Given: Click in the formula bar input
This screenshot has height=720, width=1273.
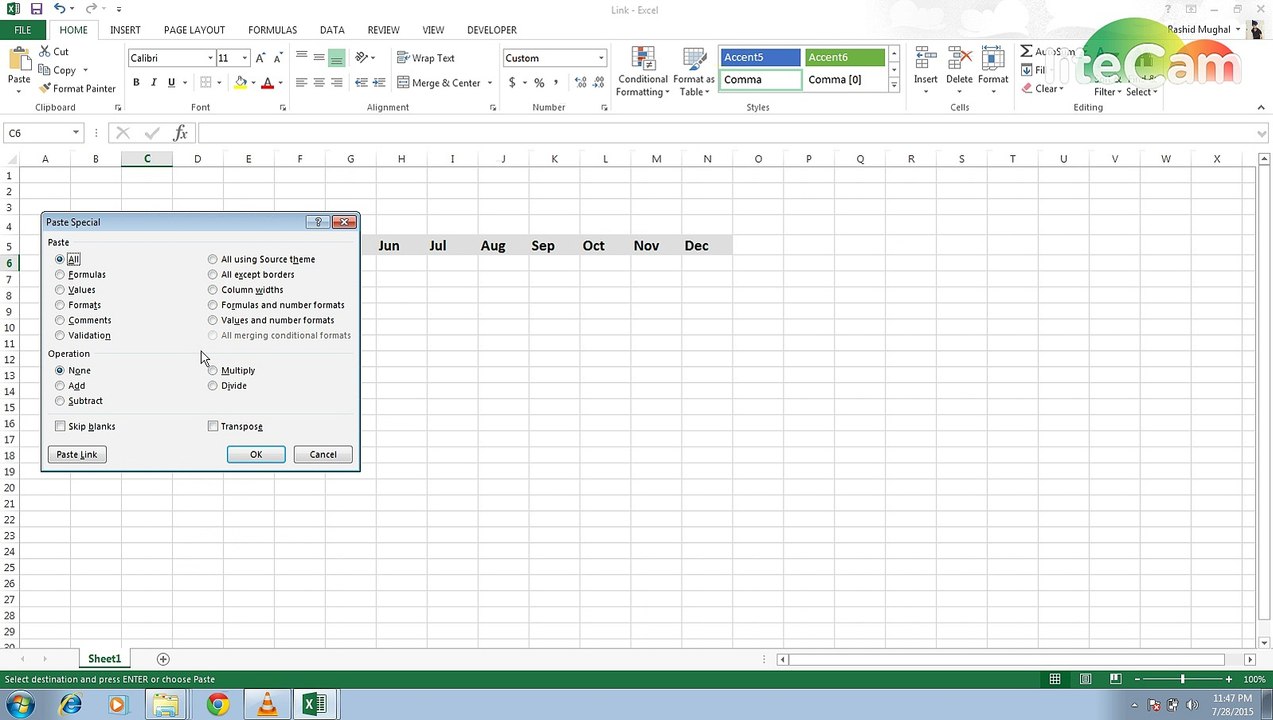Looking at the screenshot, I should pos(725,133).
